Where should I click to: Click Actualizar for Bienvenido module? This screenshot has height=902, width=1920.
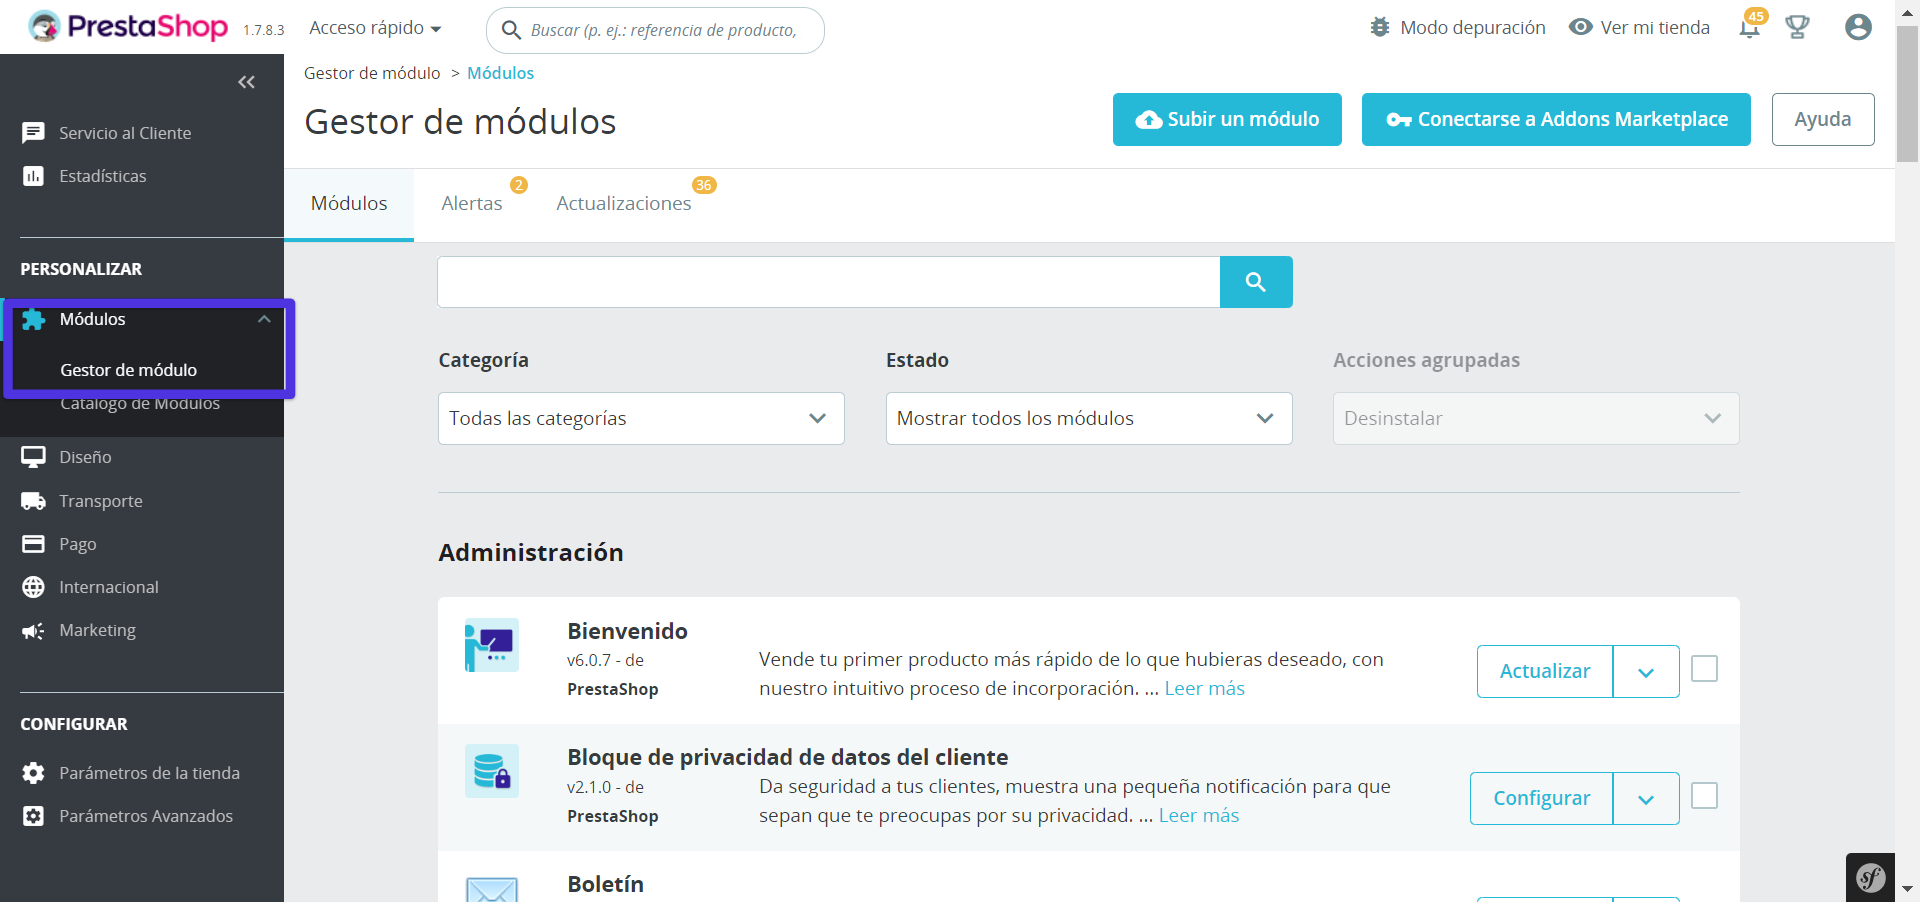(x=1545, y=672)
